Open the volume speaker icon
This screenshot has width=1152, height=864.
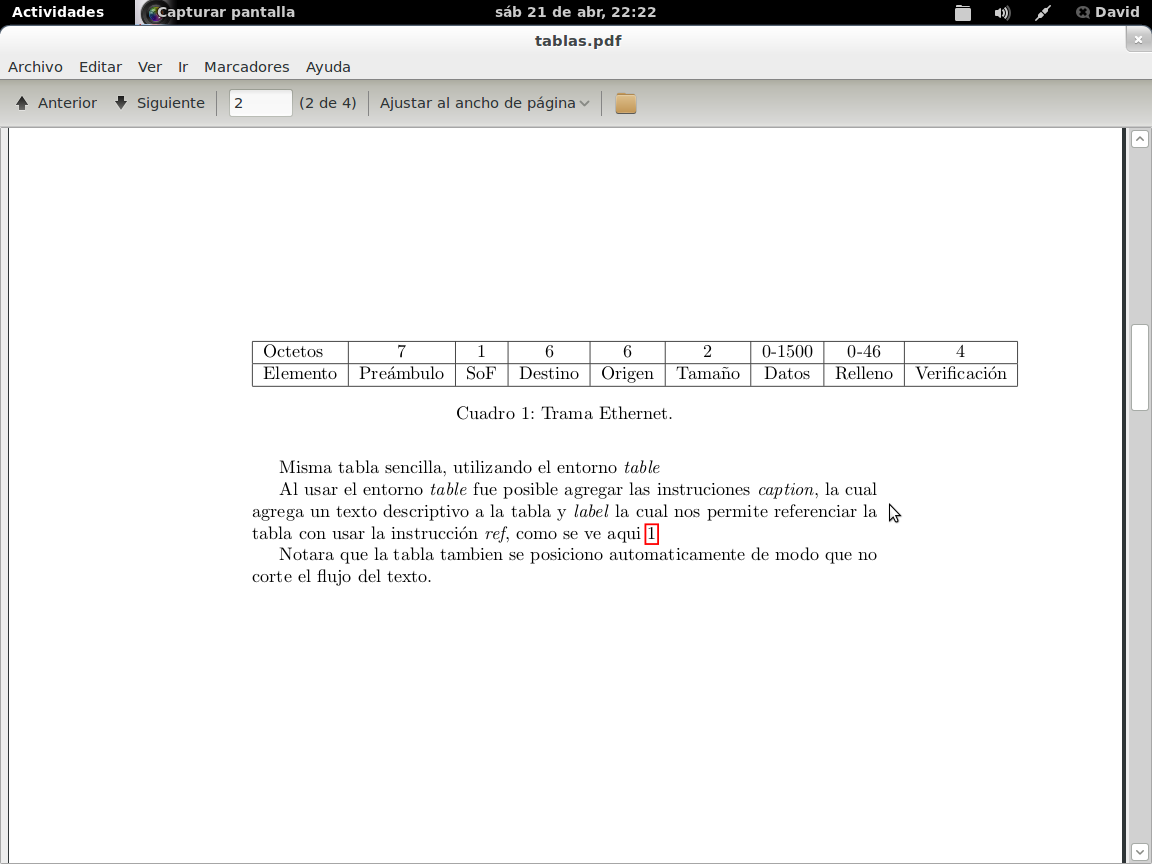tap(1002, 12)
